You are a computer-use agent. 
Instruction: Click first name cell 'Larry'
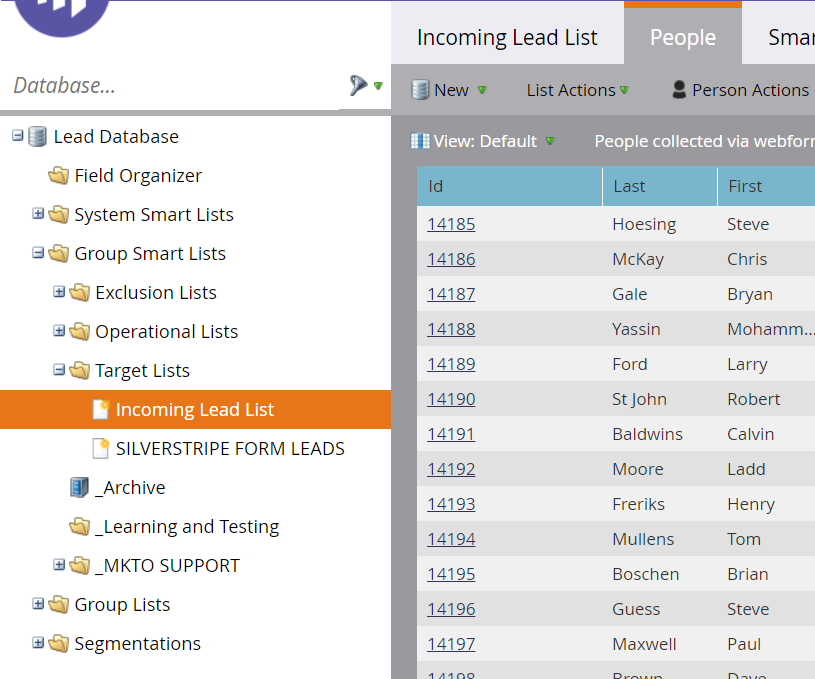pos(747,364)
